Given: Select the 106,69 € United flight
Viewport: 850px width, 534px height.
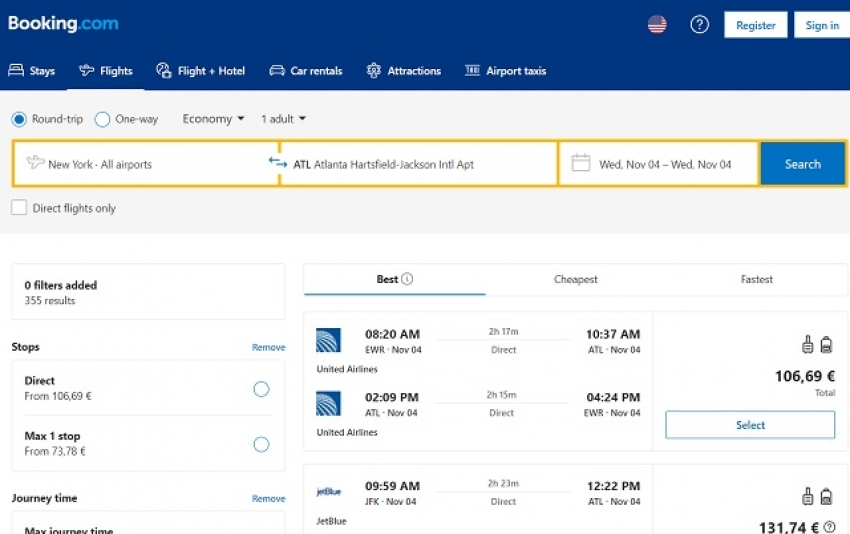Looking at the screenshot, I should [750, 425].
